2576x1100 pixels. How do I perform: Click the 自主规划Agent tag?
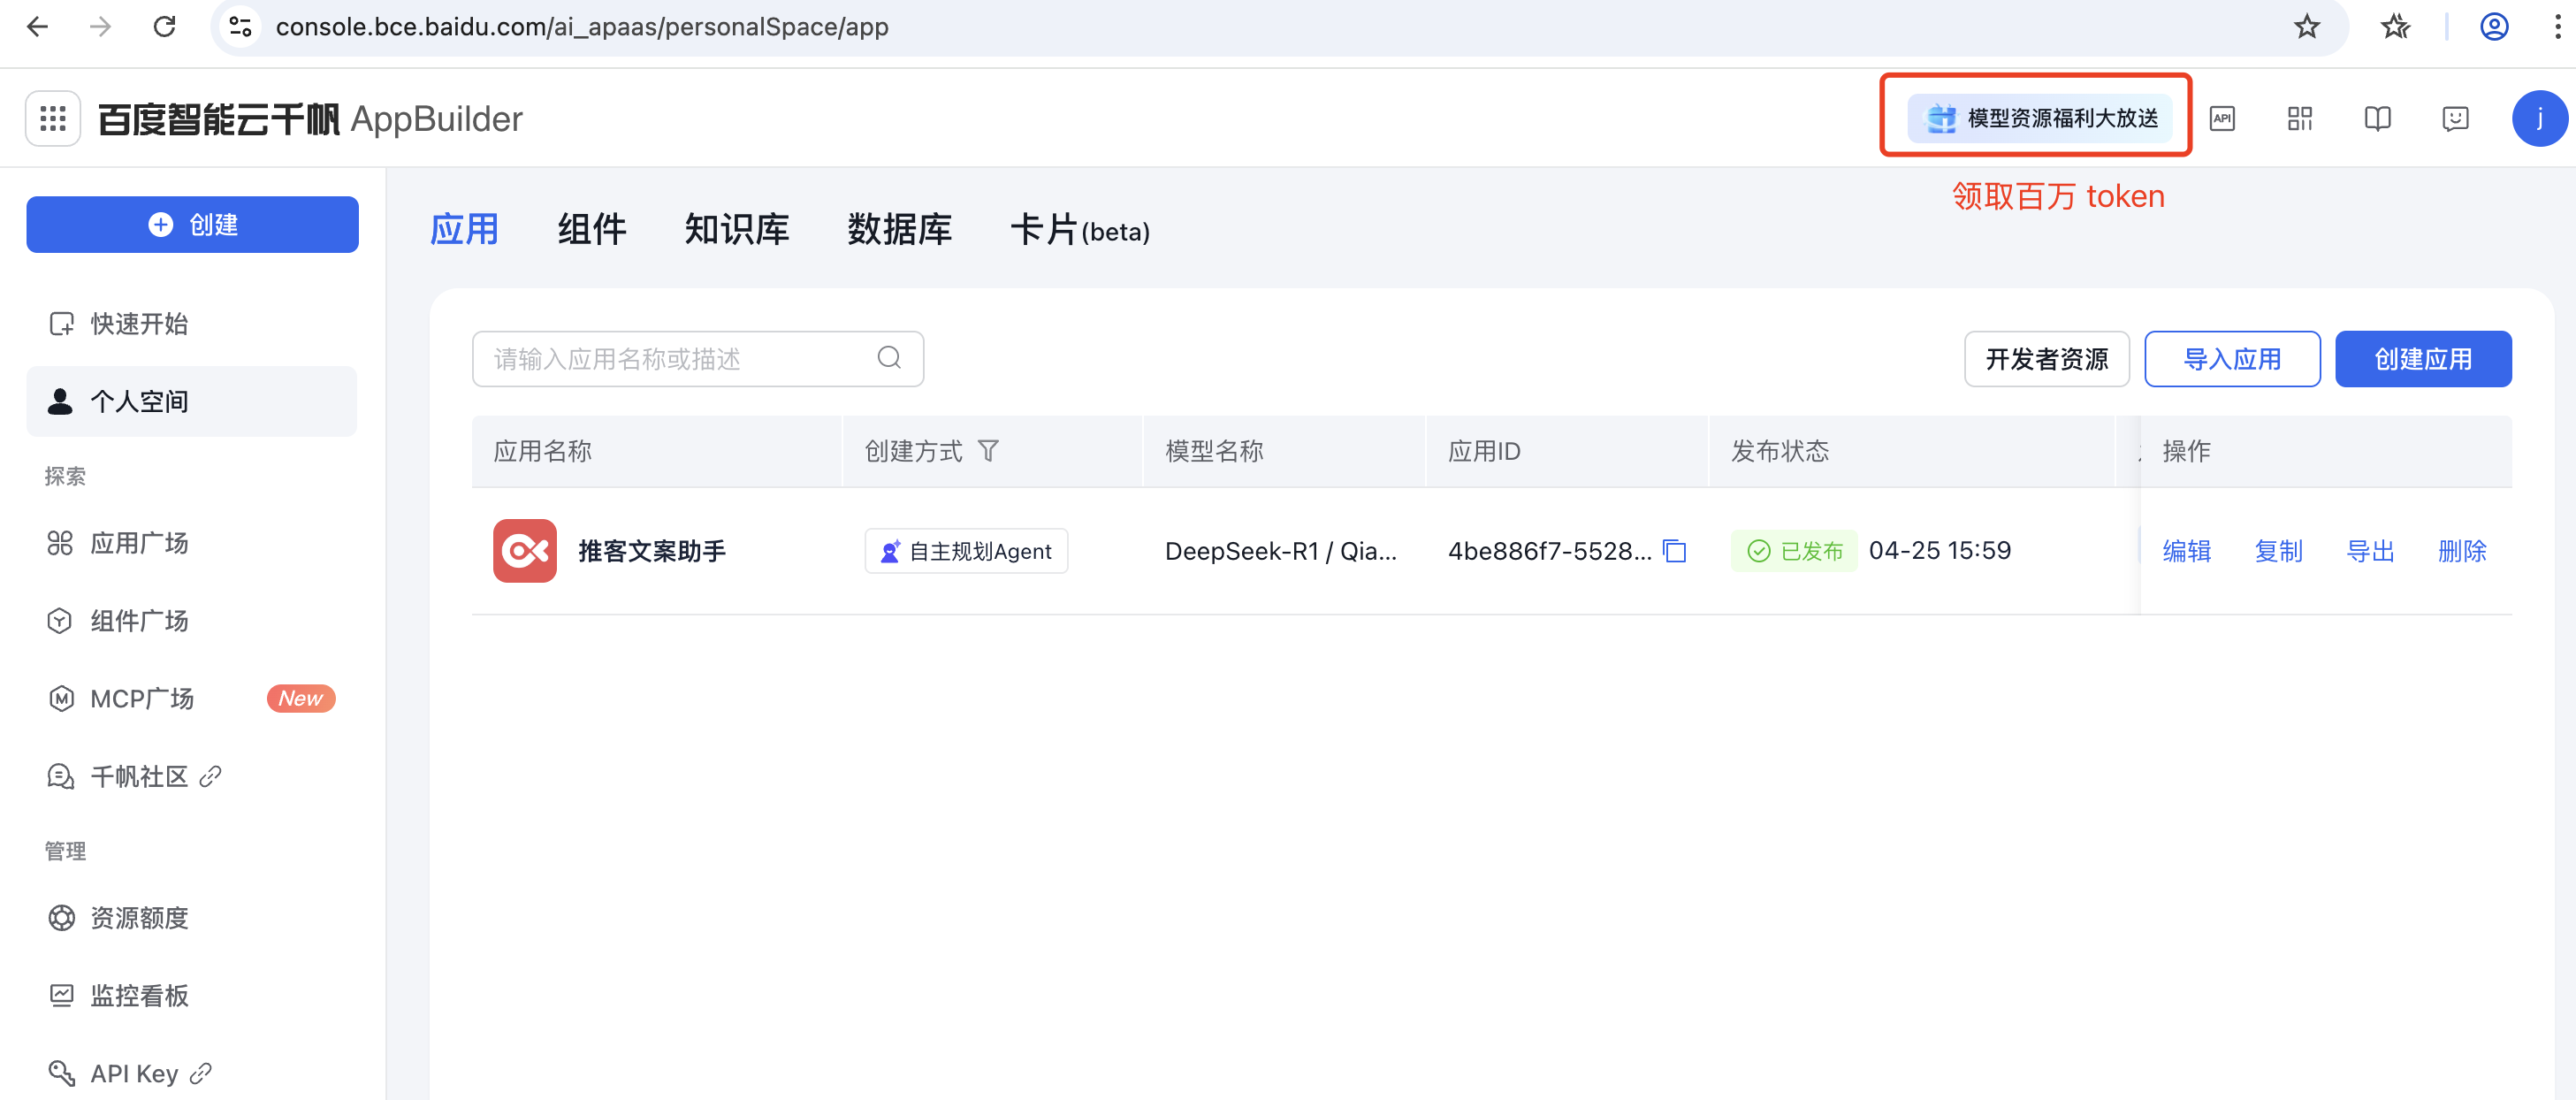[x=966, y=551]
